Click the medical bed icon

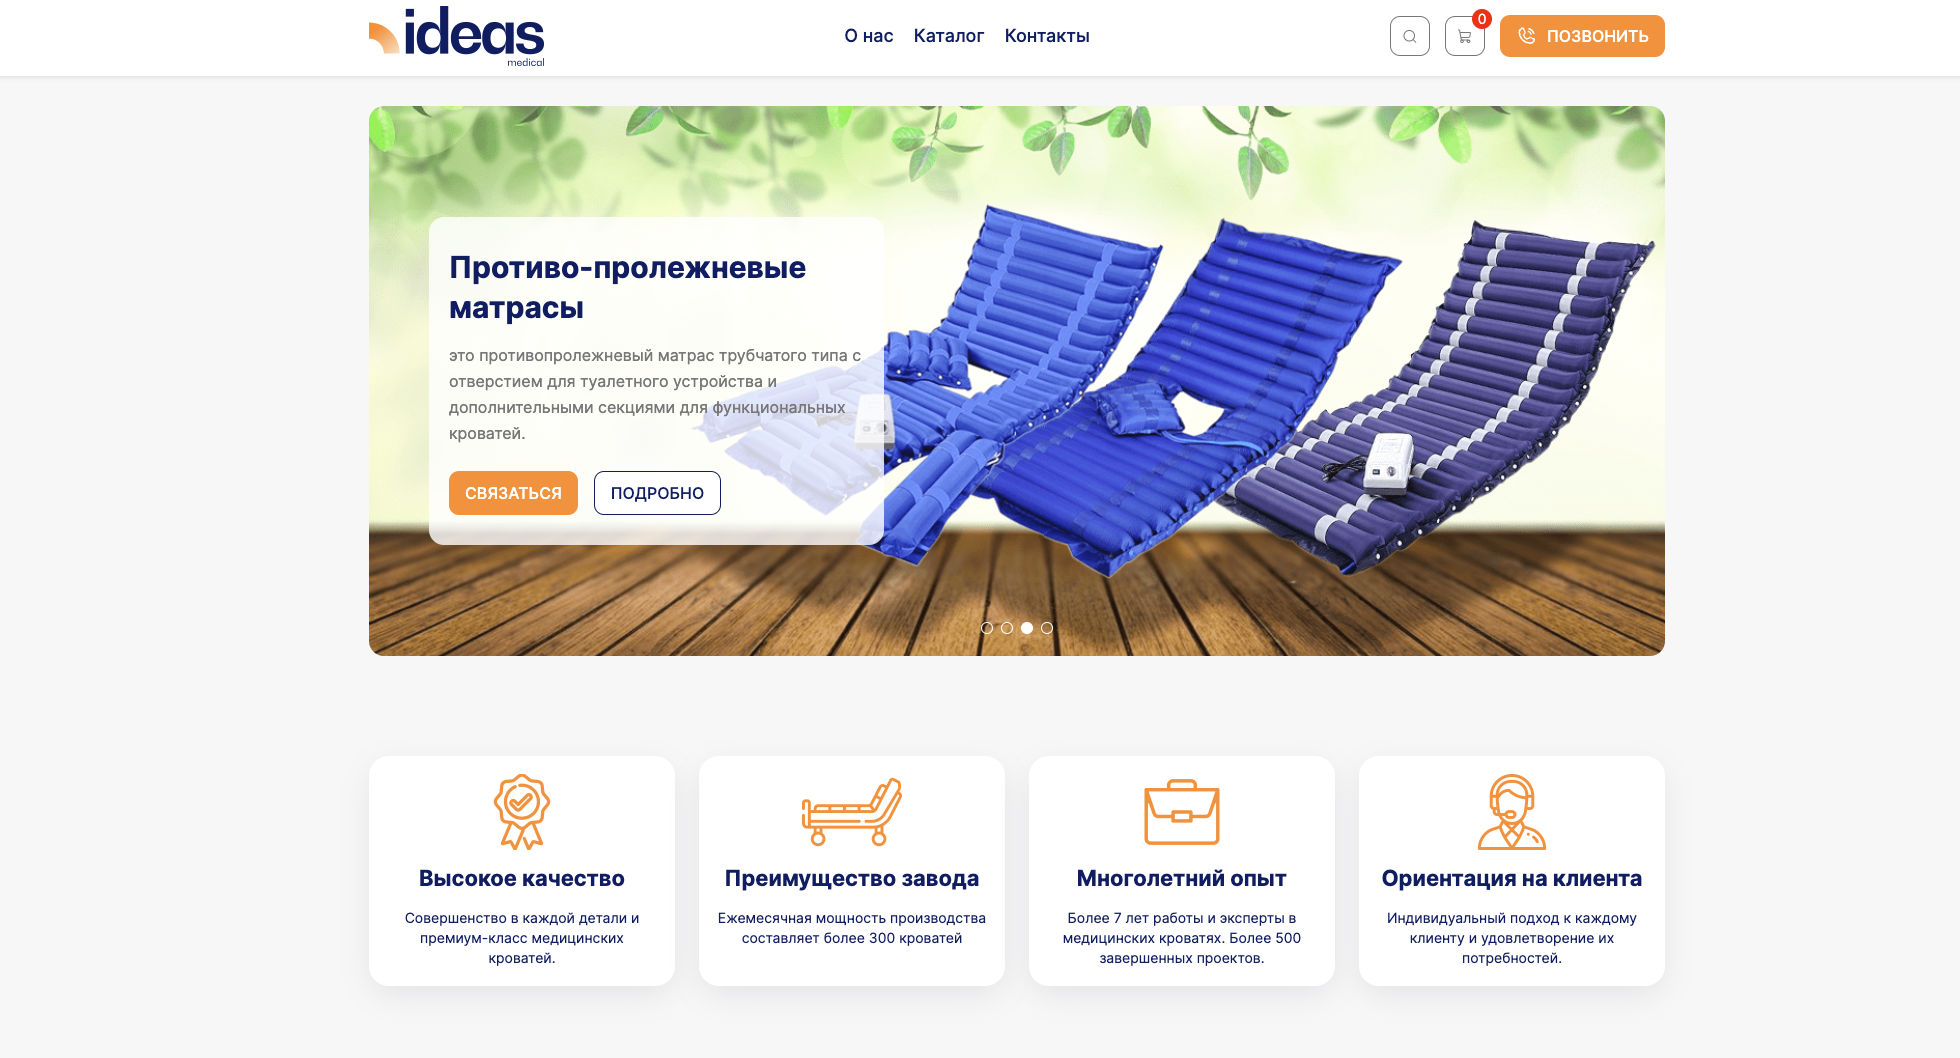pos(852,812)
